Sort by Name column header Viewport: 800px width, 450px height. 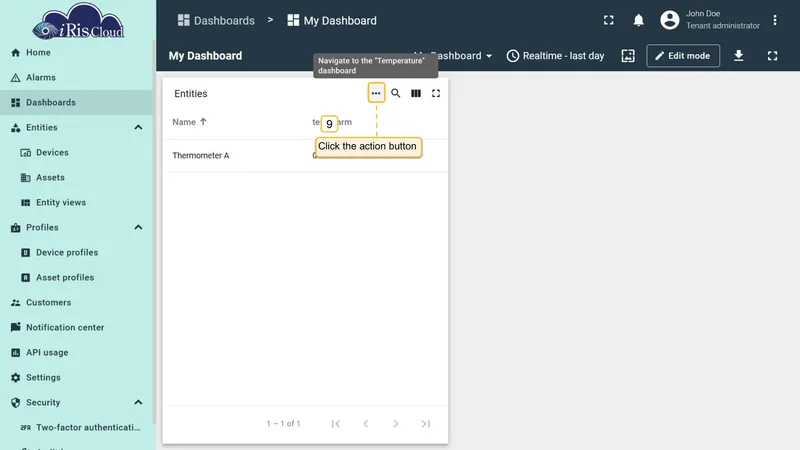(189, 122)
